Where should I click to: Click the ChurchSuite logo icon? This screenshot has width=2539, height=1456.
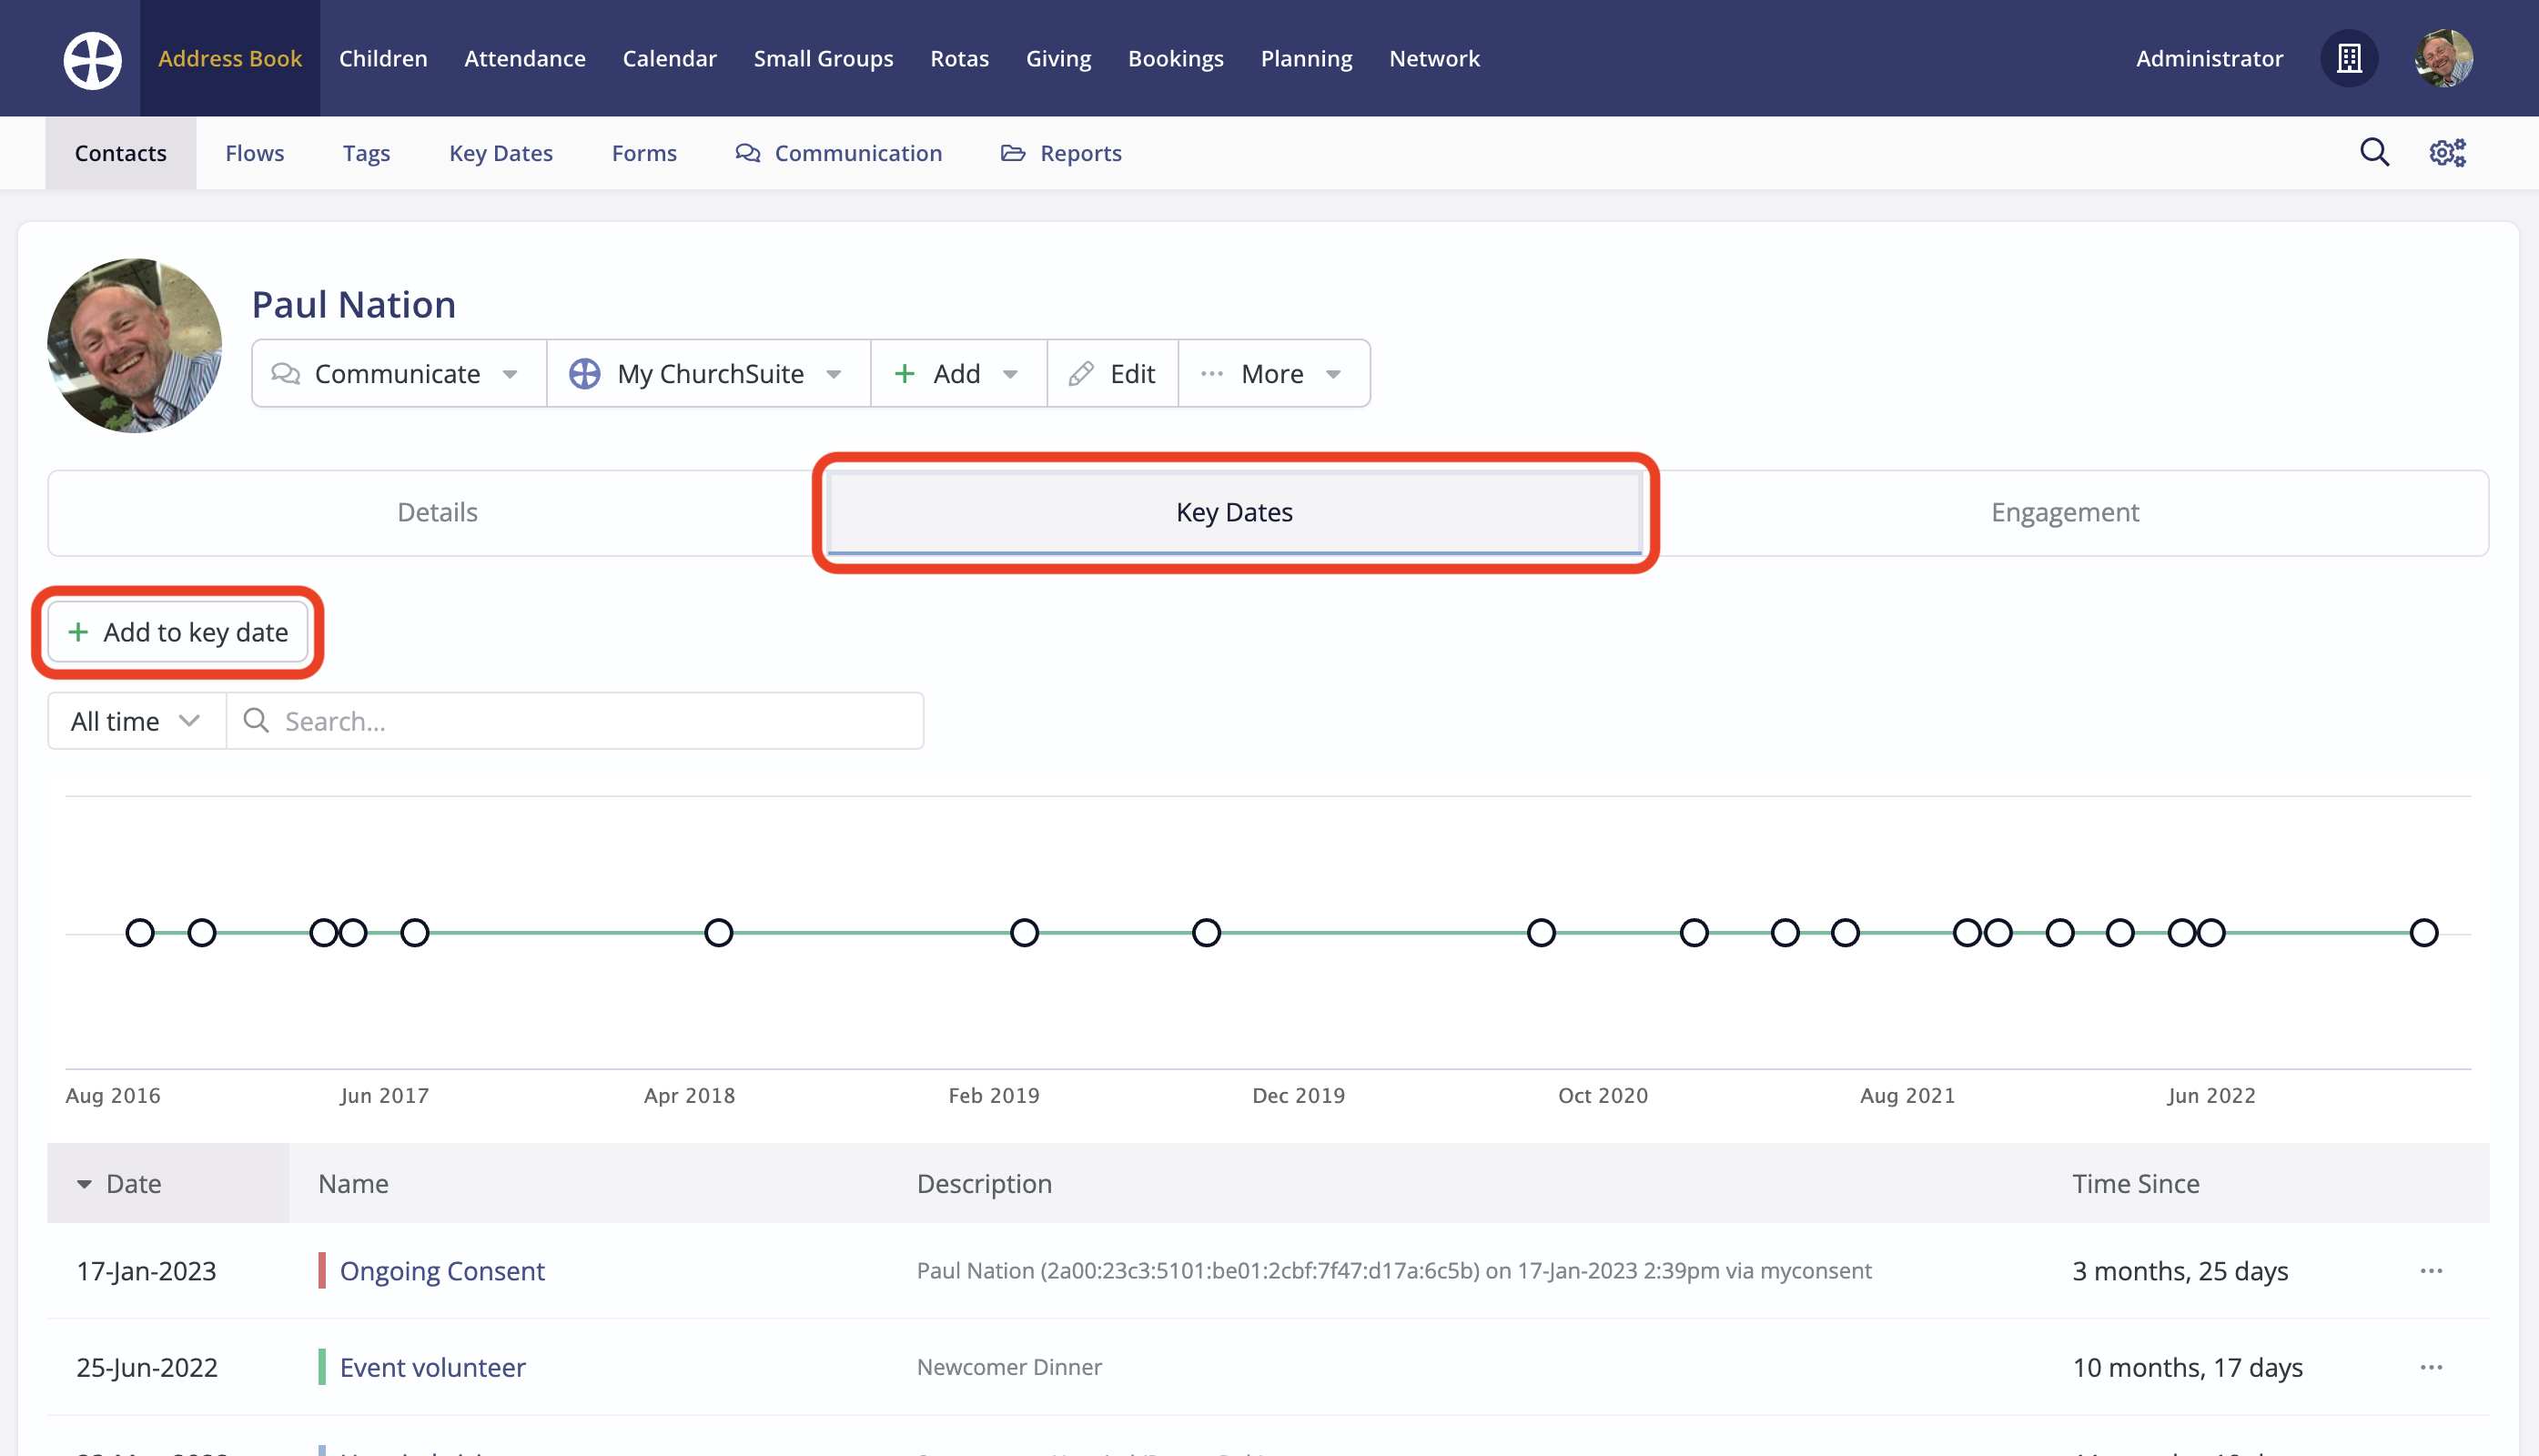[92, 59]
